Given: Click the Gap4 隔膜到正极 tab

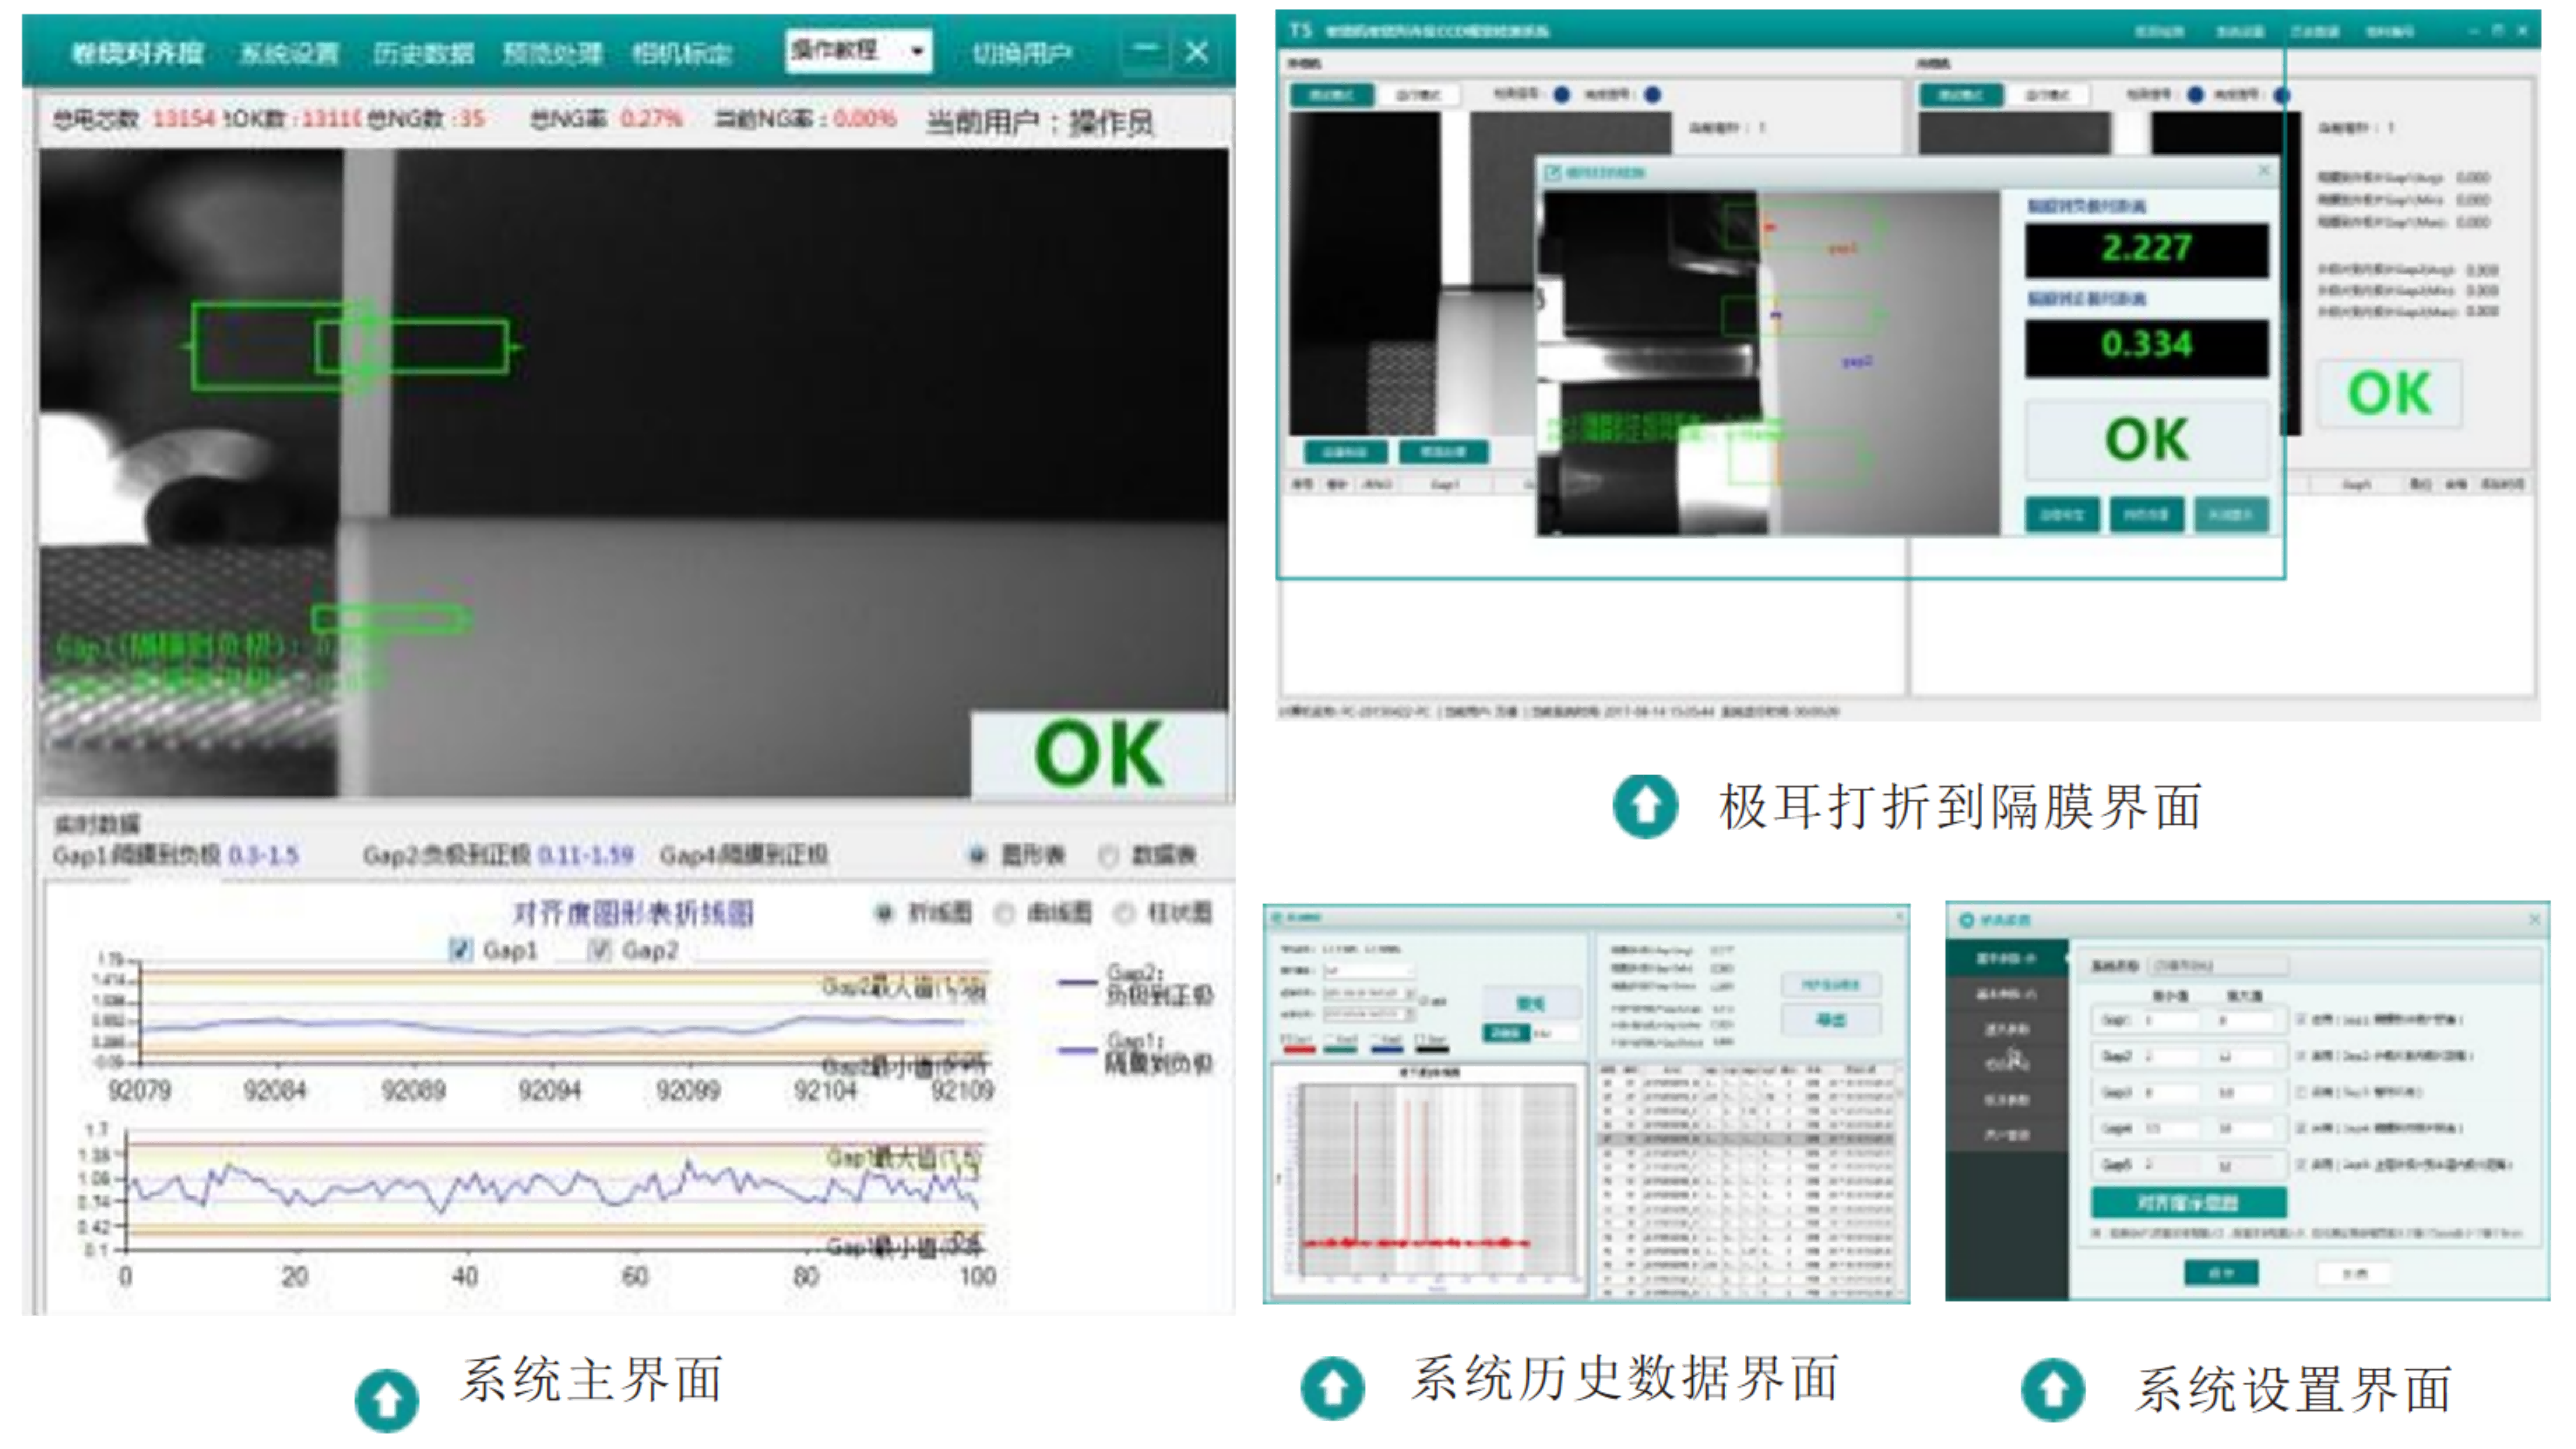Looking at the screenshot, I should 744,856.
